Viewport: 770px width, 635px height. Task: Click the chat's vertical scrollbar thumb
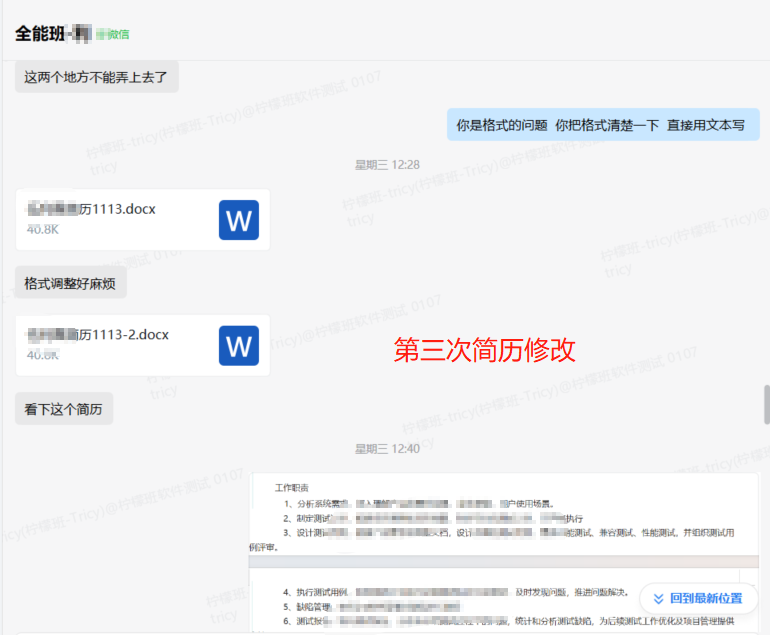(765, 404)
